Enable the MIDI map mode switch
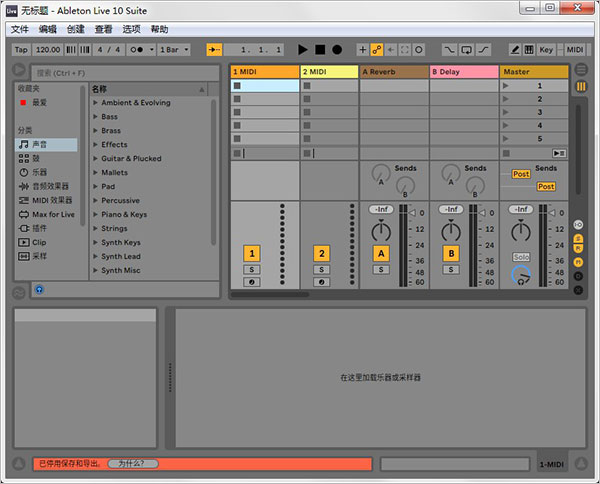Image resolution: width=600 pixels, height=484 pixels. tap(575, 49)
